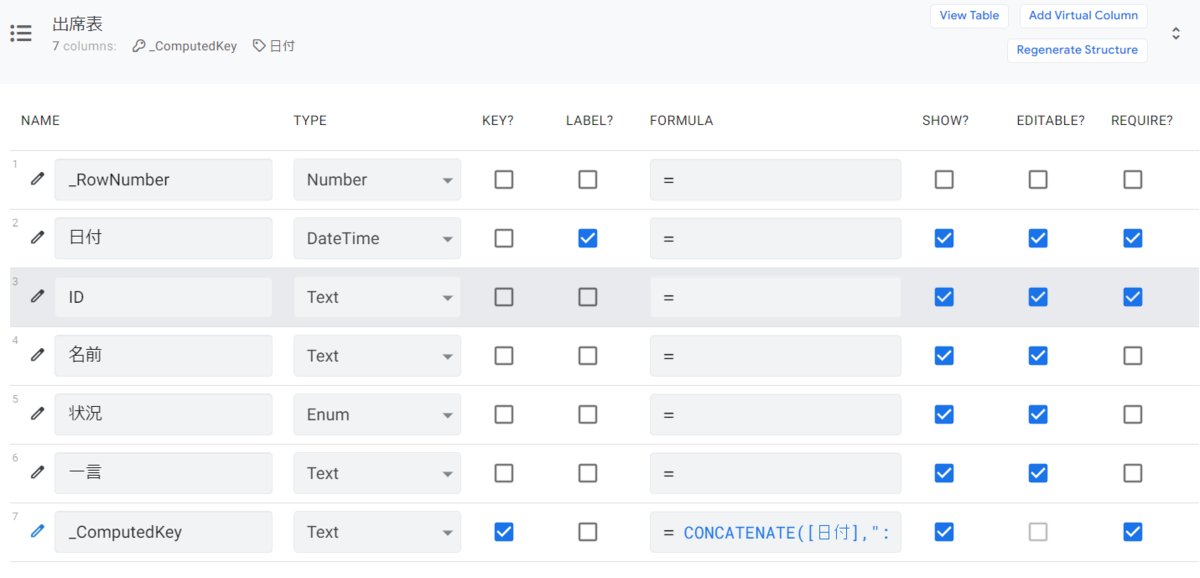Image resolution: width=1200 pixels, height=578 pixels.
Task: Click the edit pencil for 名前 column
Action: click(x=38, y=355)
